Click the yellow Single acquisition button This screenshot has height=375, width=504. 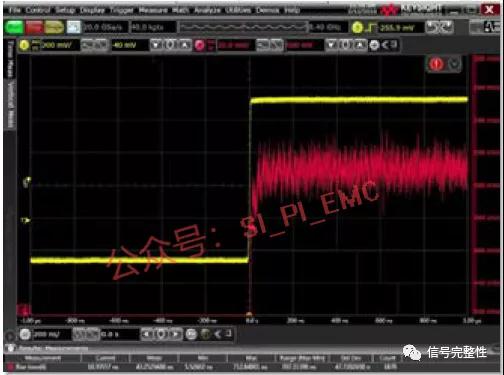54,27
